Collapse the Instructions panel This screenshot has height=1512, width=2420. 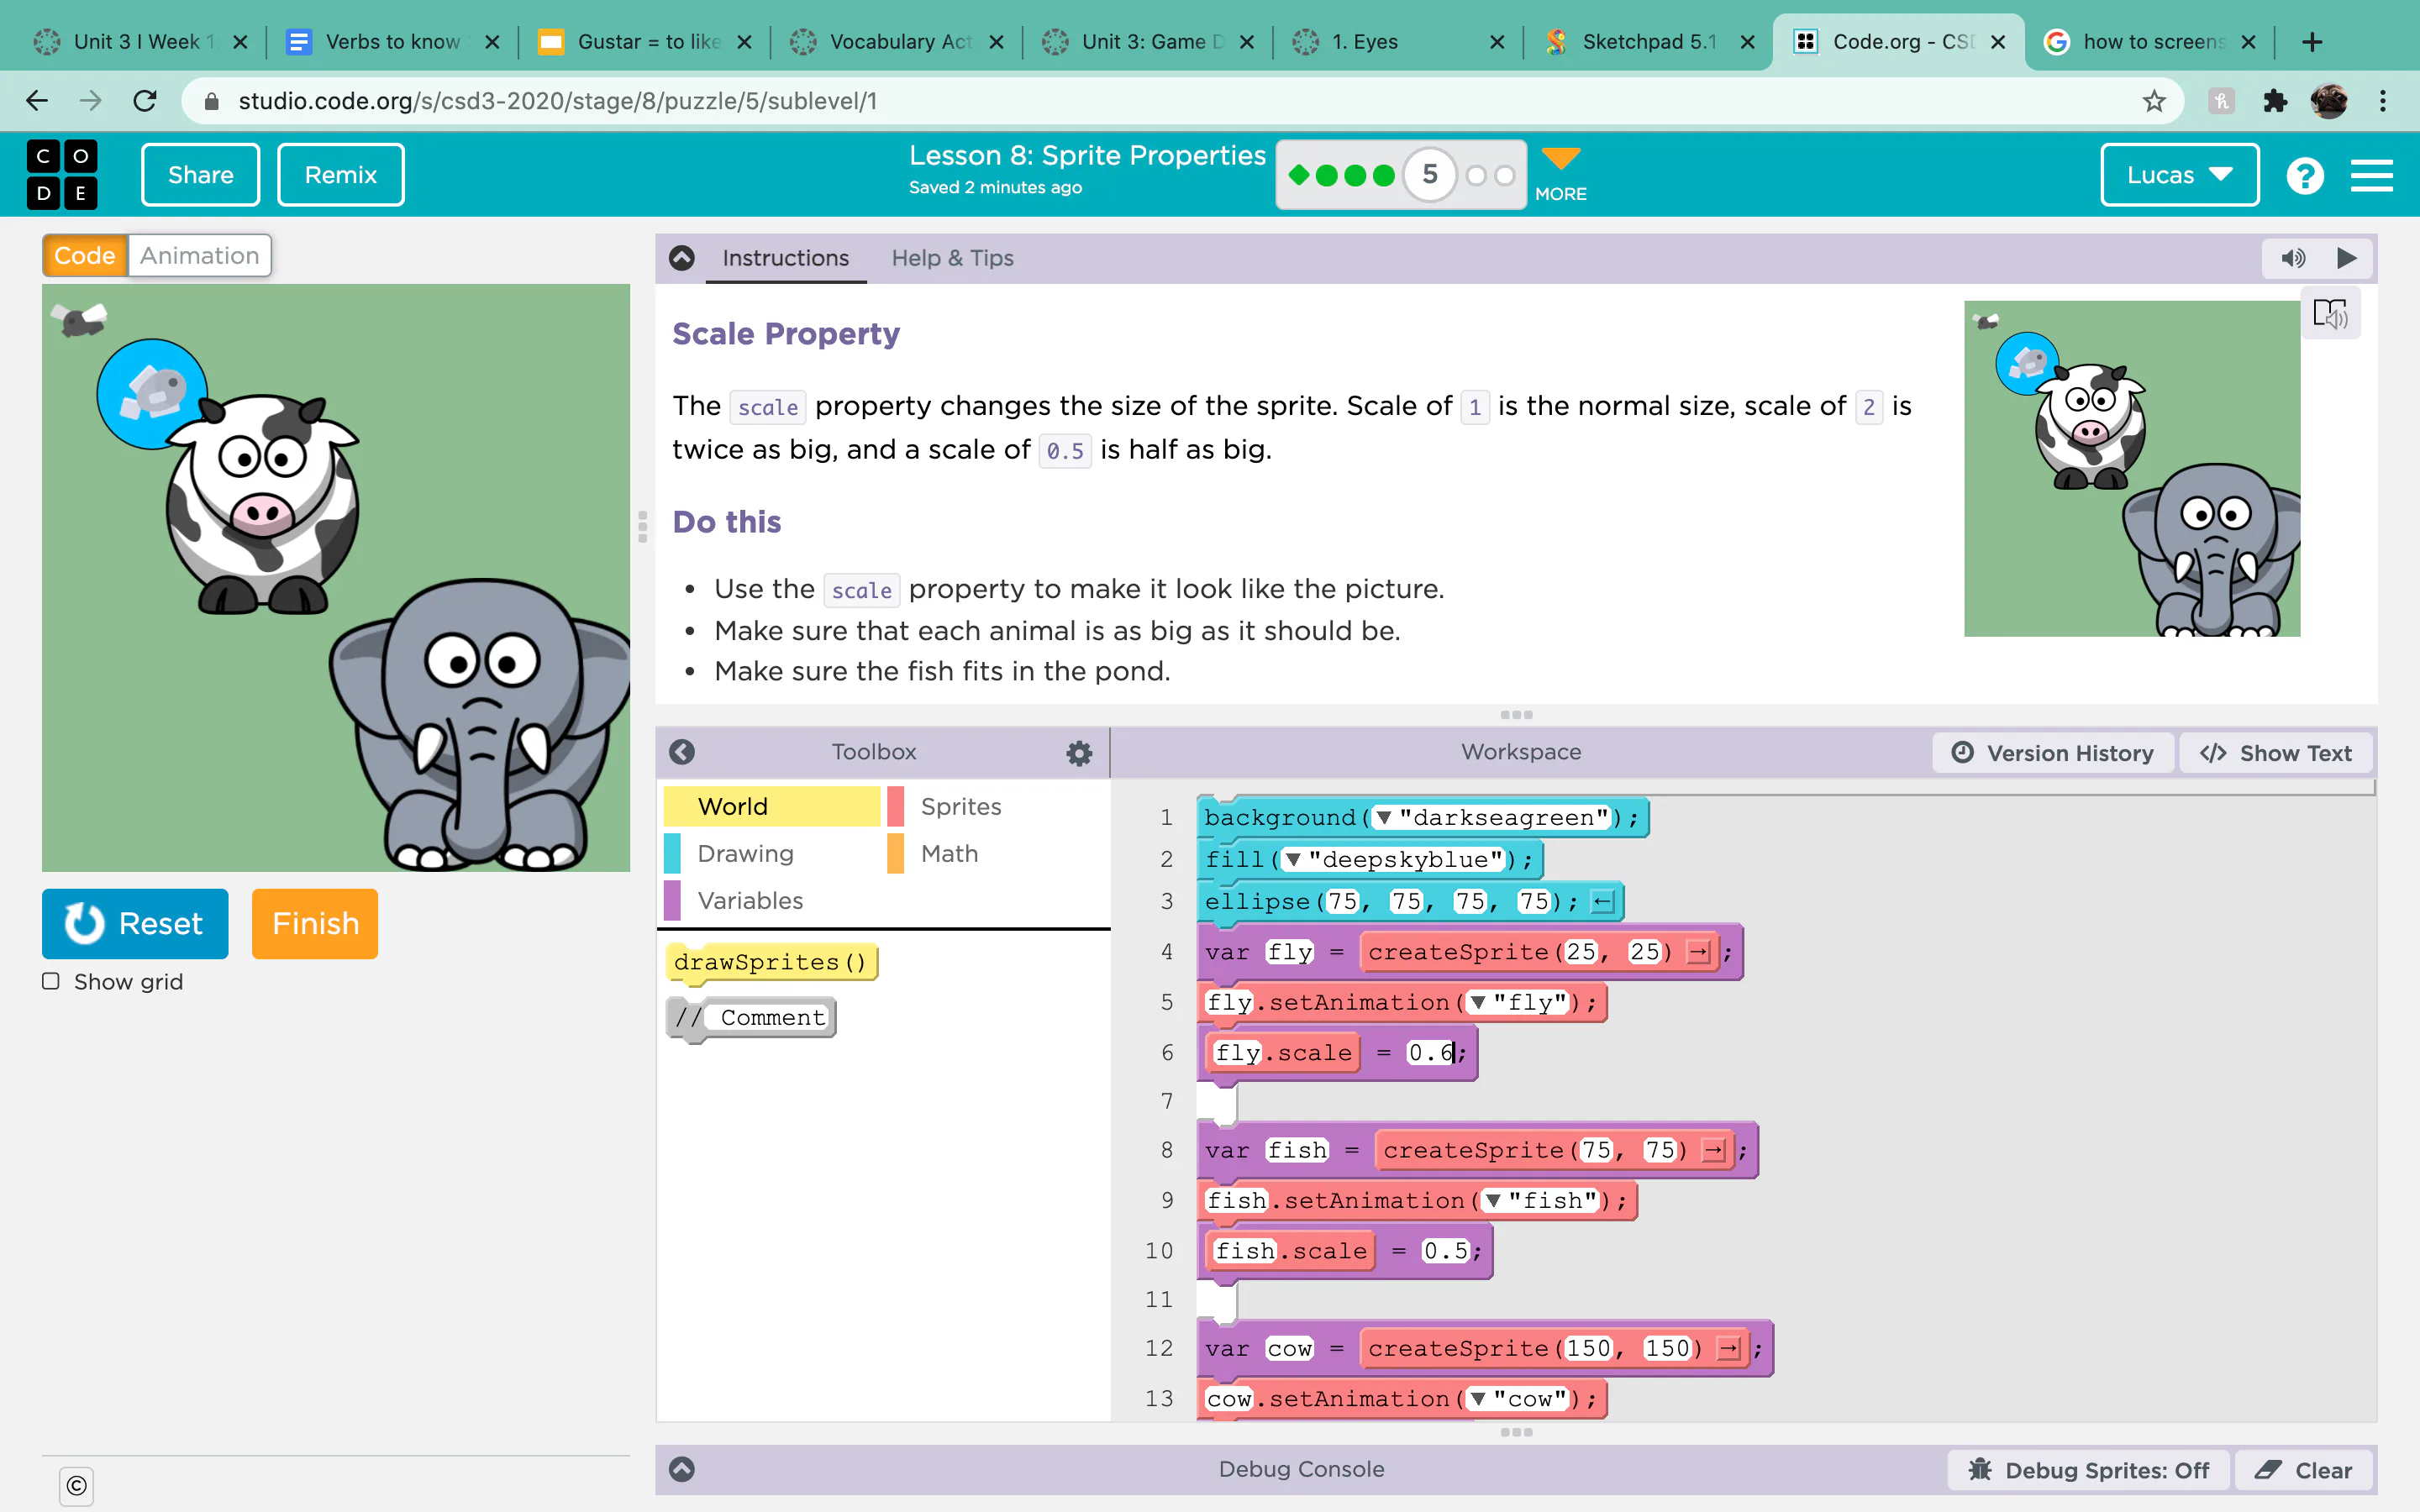pos(682,258)
